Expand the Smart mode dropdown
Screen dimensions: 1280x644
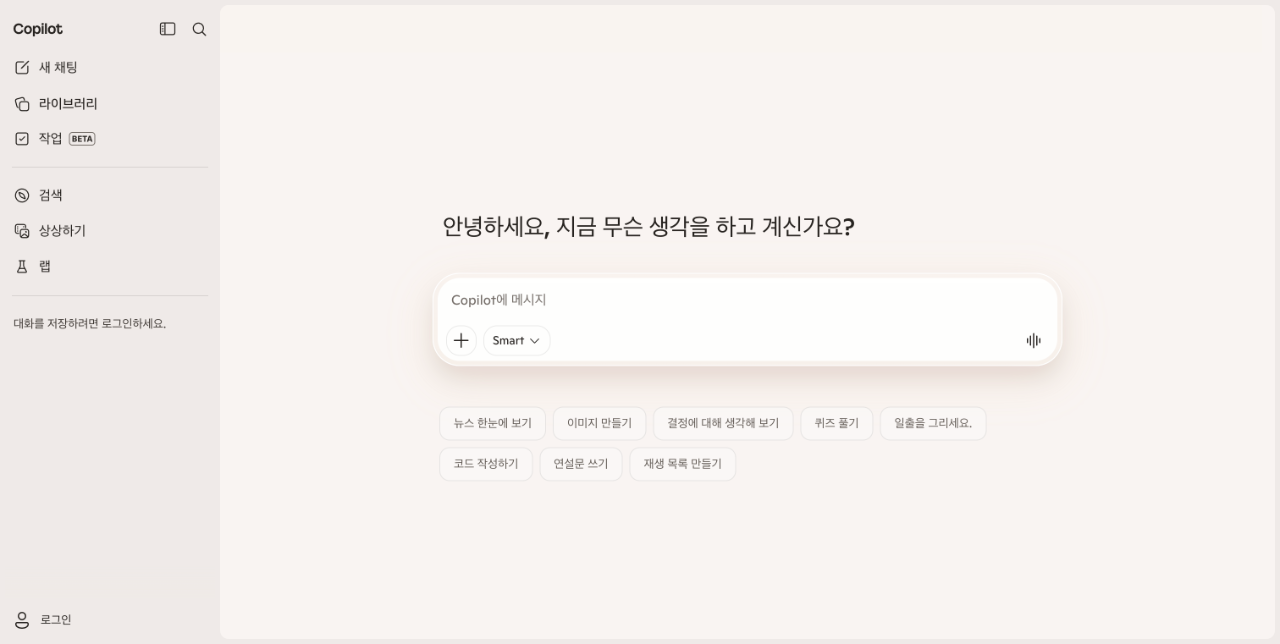point(516,341)
